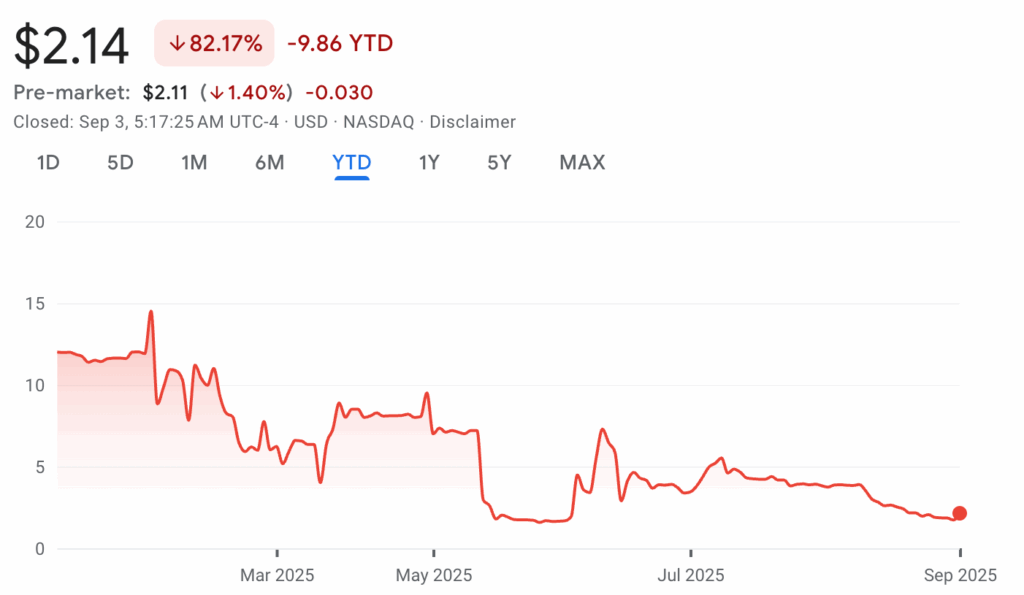Select the 1D time range tab
This screenshot has width=1024, height=595.
point(48,162)
